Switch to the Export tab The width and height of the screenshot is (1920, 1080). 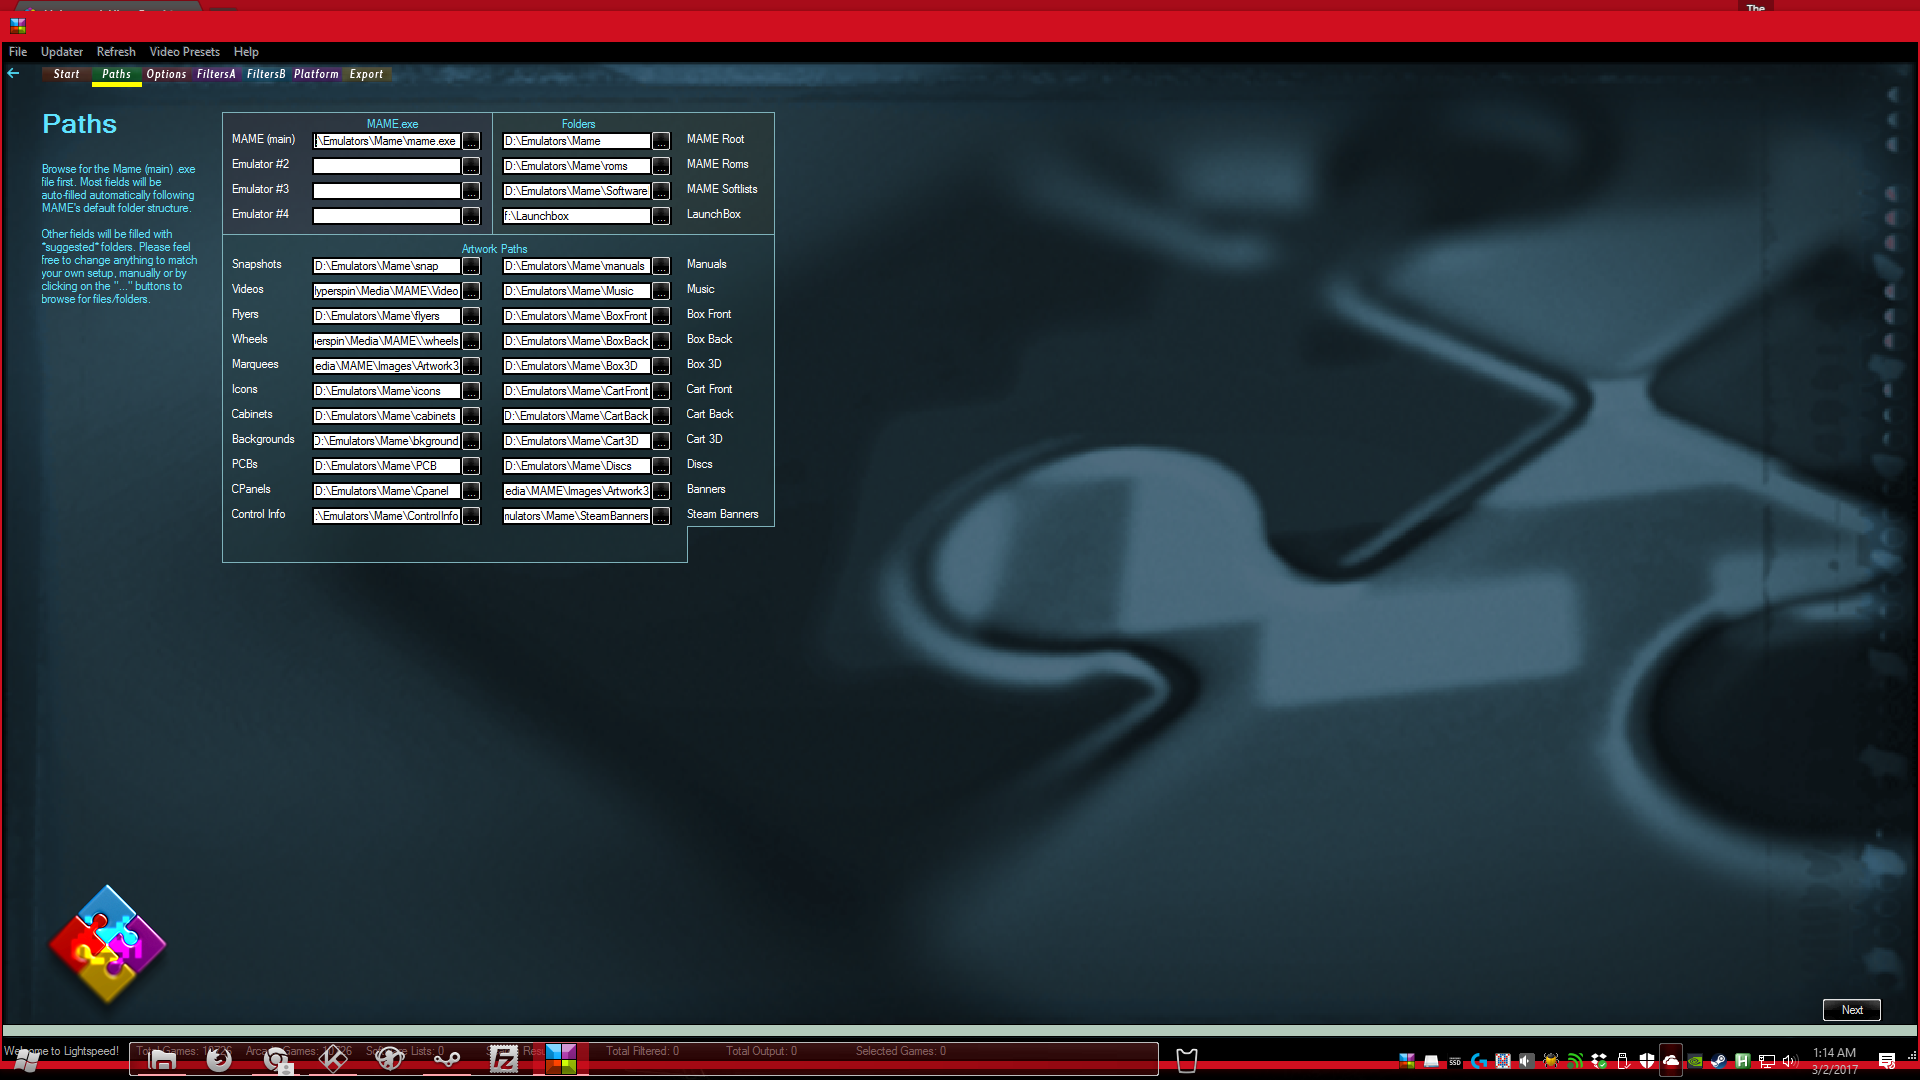click(366, 74)
